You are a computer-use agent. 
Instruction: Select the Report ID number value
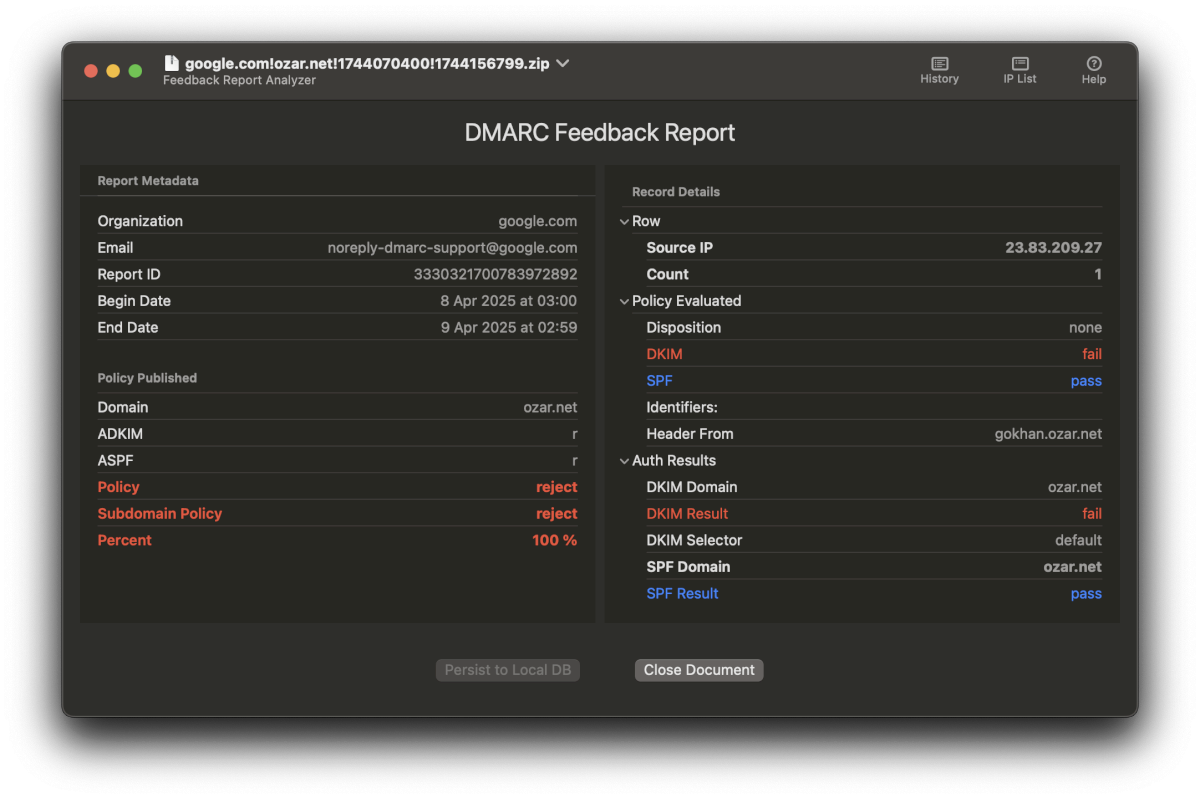(x=495, y=274)
